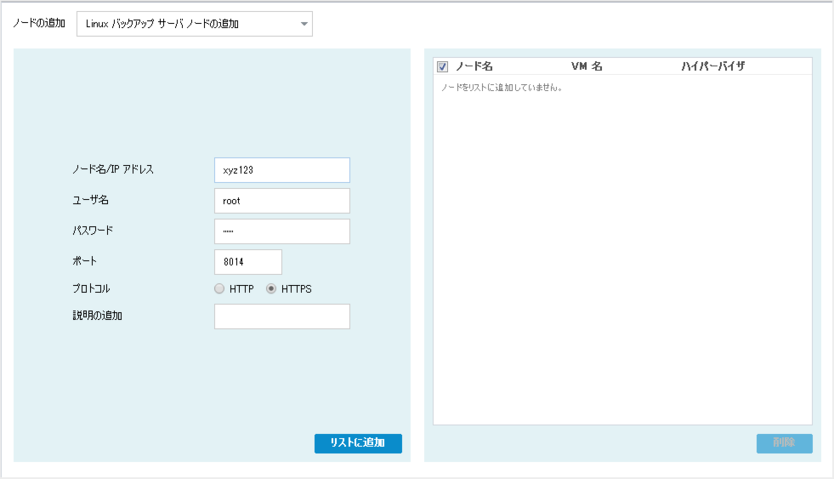Select the HTTPS protocol radio button
Viewport: 834px width, 479px height.
[271, 289]
